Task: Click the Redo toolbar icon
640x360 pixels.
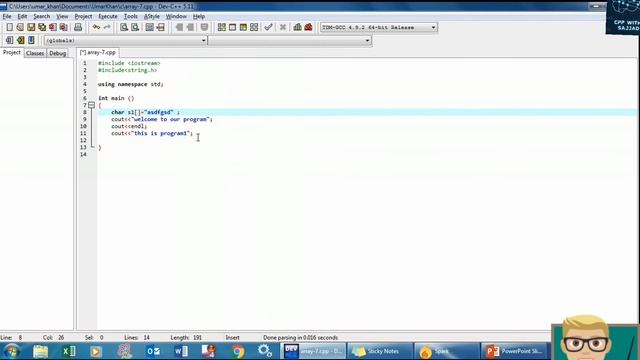Action: 107,27
